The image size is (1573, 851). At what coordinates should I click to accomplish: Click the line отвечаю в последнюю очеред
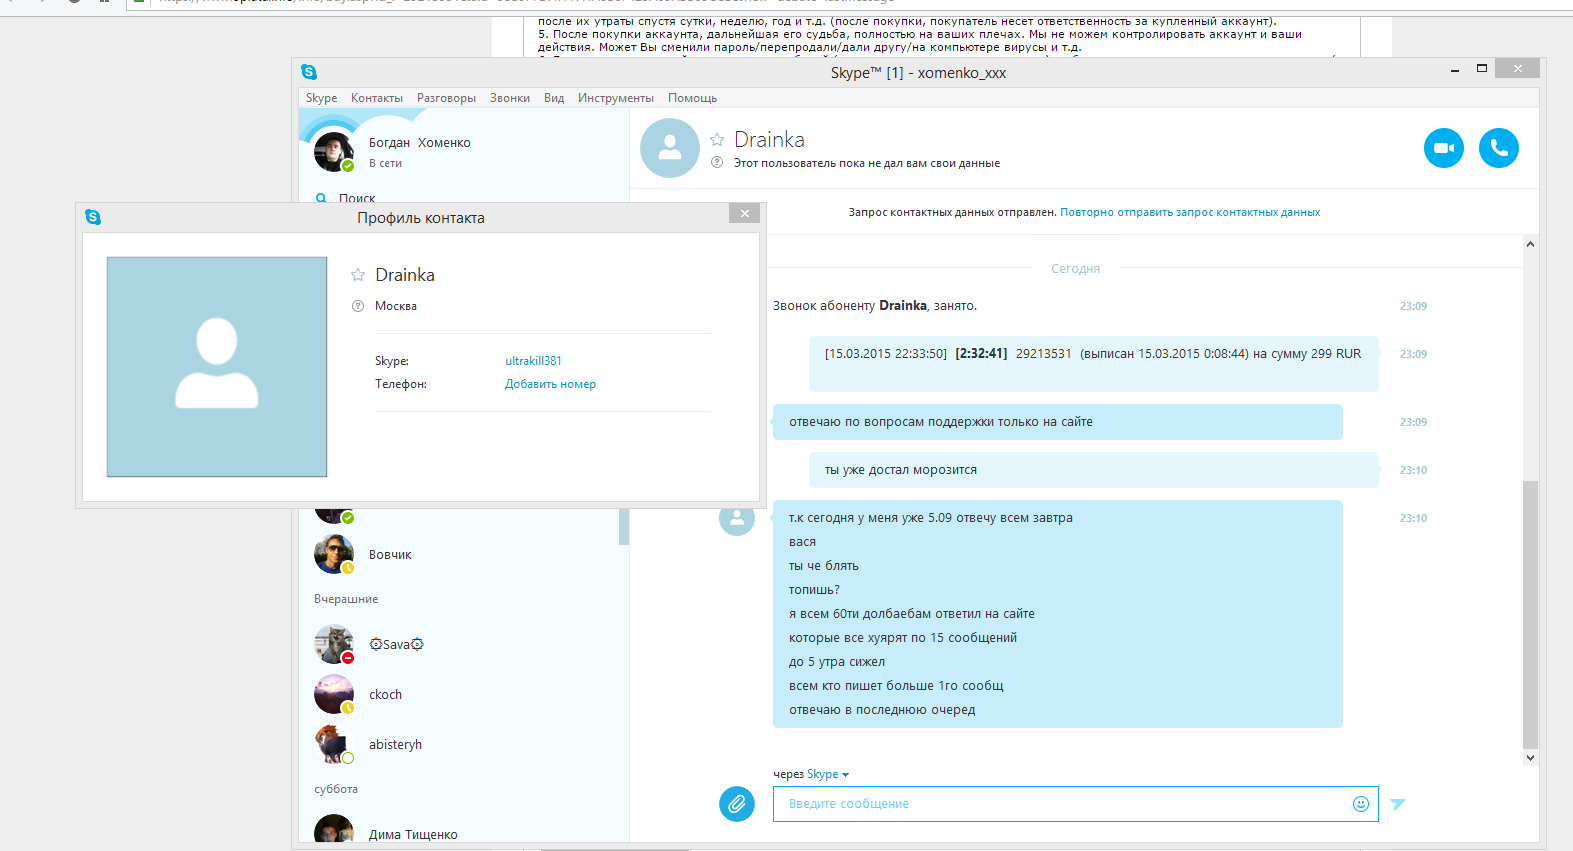pos(882,710)
